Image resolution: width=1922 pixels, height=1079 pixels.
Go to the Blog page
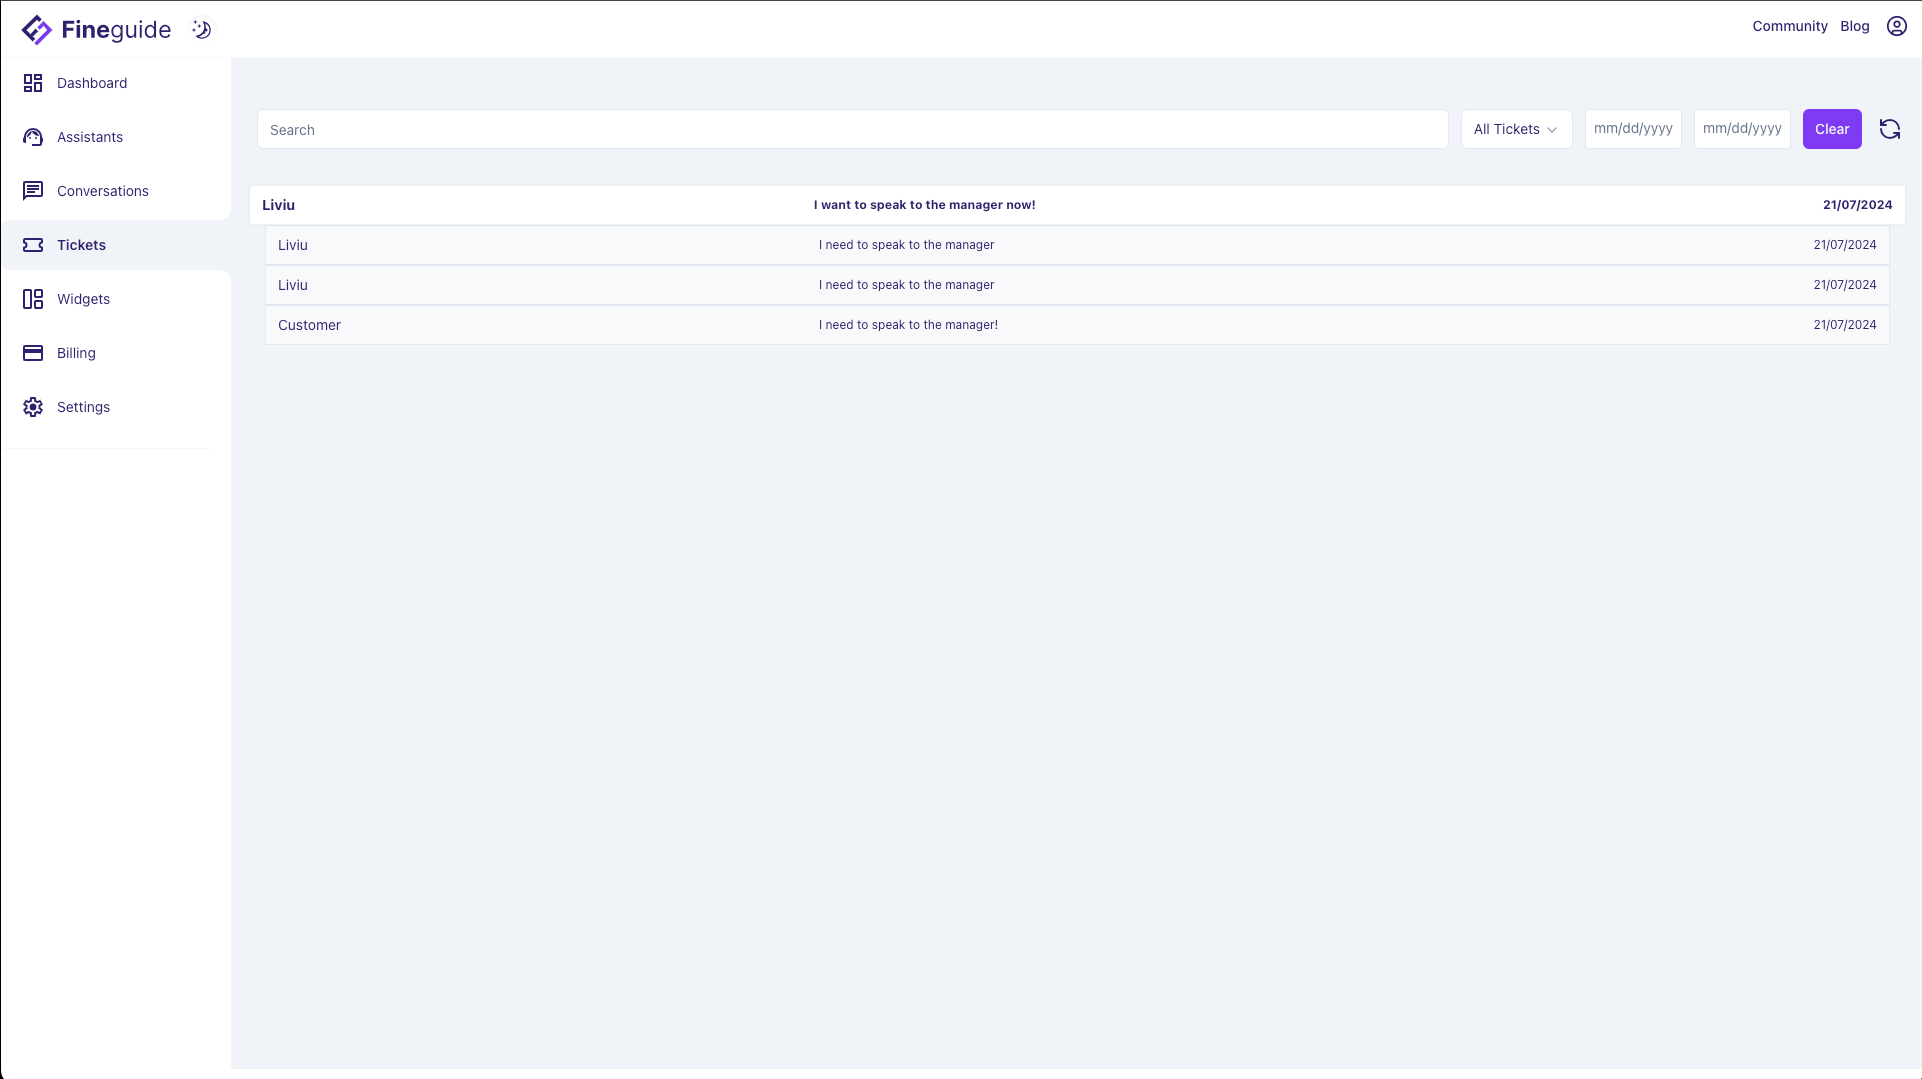pyautogui.click(x=1854, y=26)
